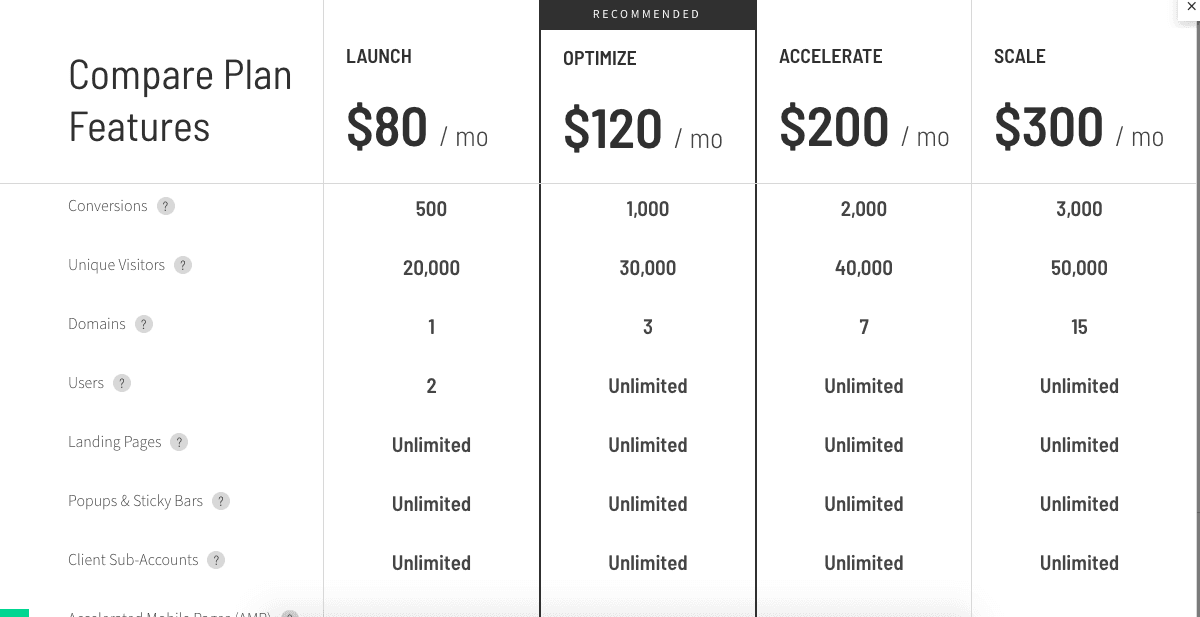
Task: Click the Conversions row label
Action: (108, 206)
